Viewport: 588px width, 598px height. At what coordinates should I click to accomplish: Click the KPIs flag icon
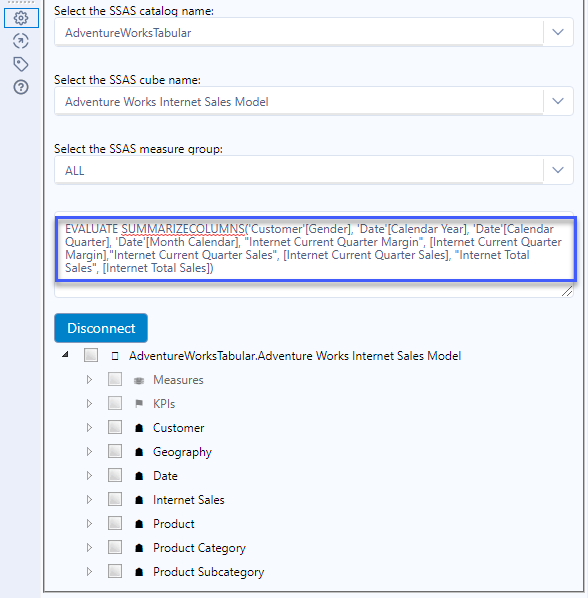[x=139, y=404]
